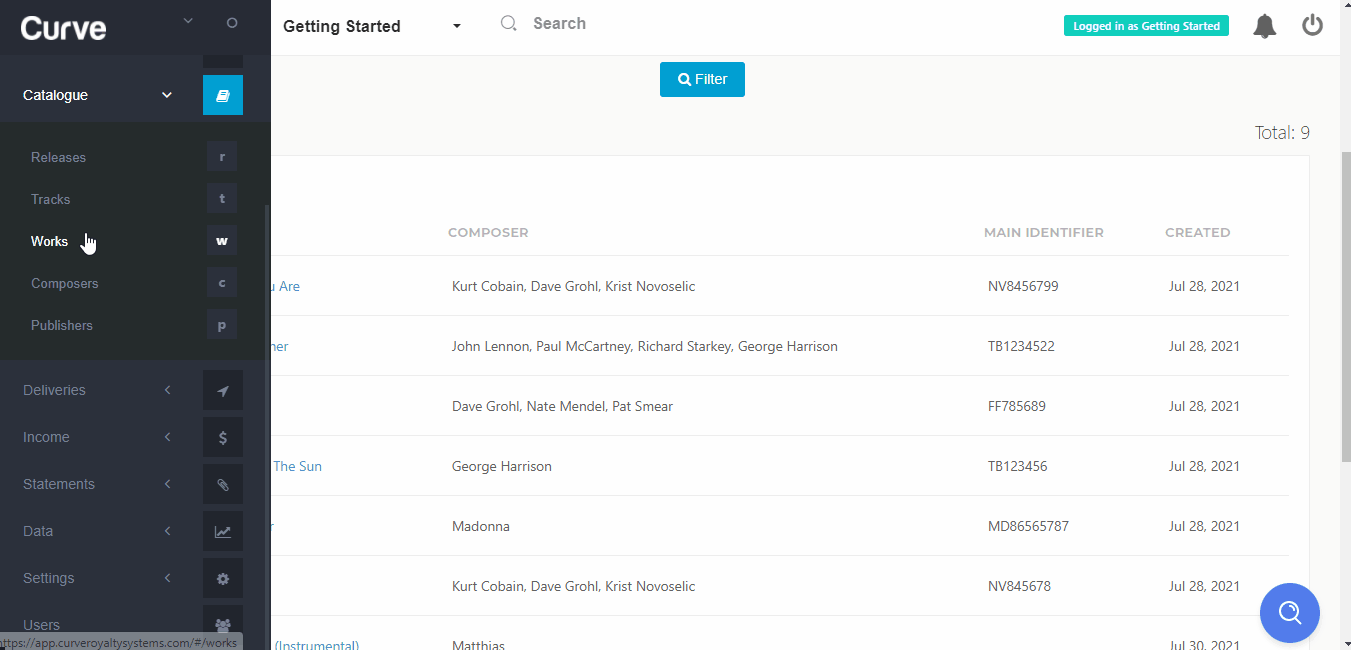Click identifier TB1234522
The height and width of the screenshot is (650, 1351).
(x=1021, y=346)
